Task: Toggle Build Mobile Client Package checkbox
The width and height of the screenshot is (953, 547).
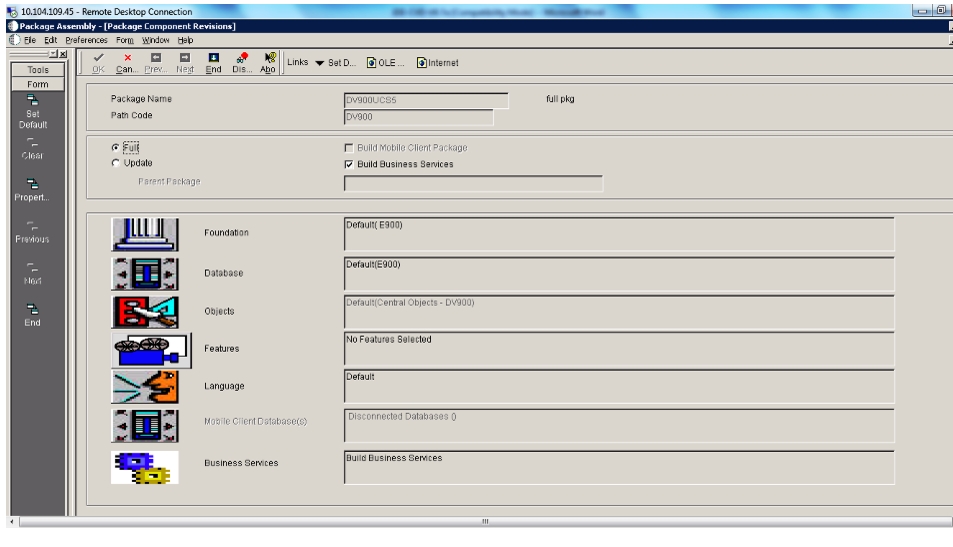Action: pos(349,148)
